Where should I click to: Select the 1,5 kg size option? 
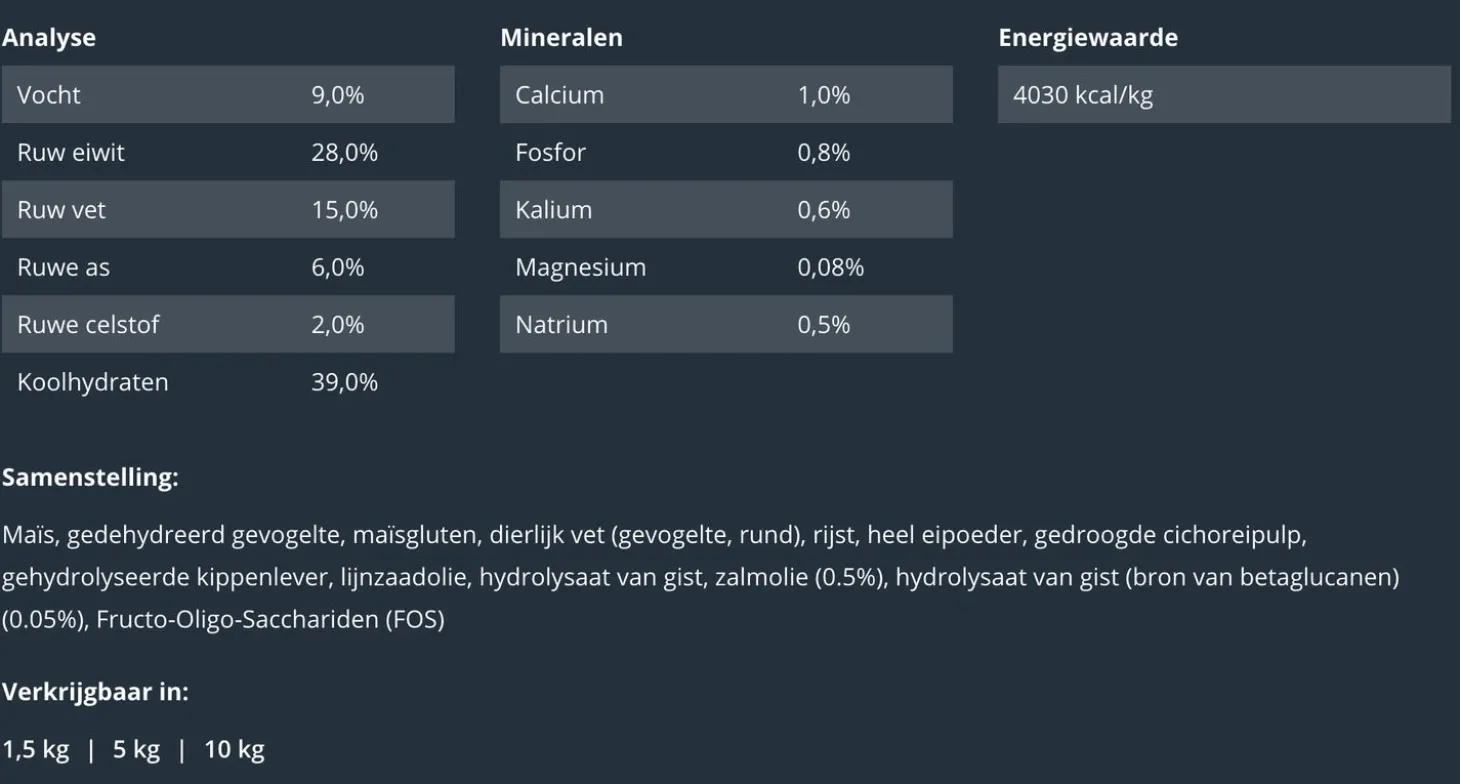36,750
